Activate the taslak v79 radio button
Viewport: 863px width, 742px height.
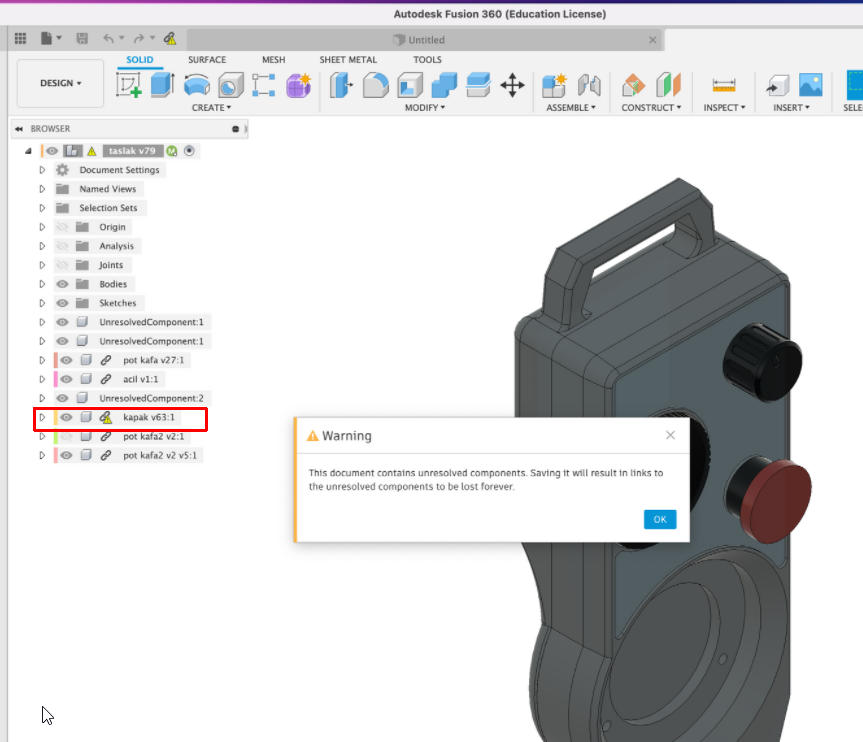click(189, 151)
